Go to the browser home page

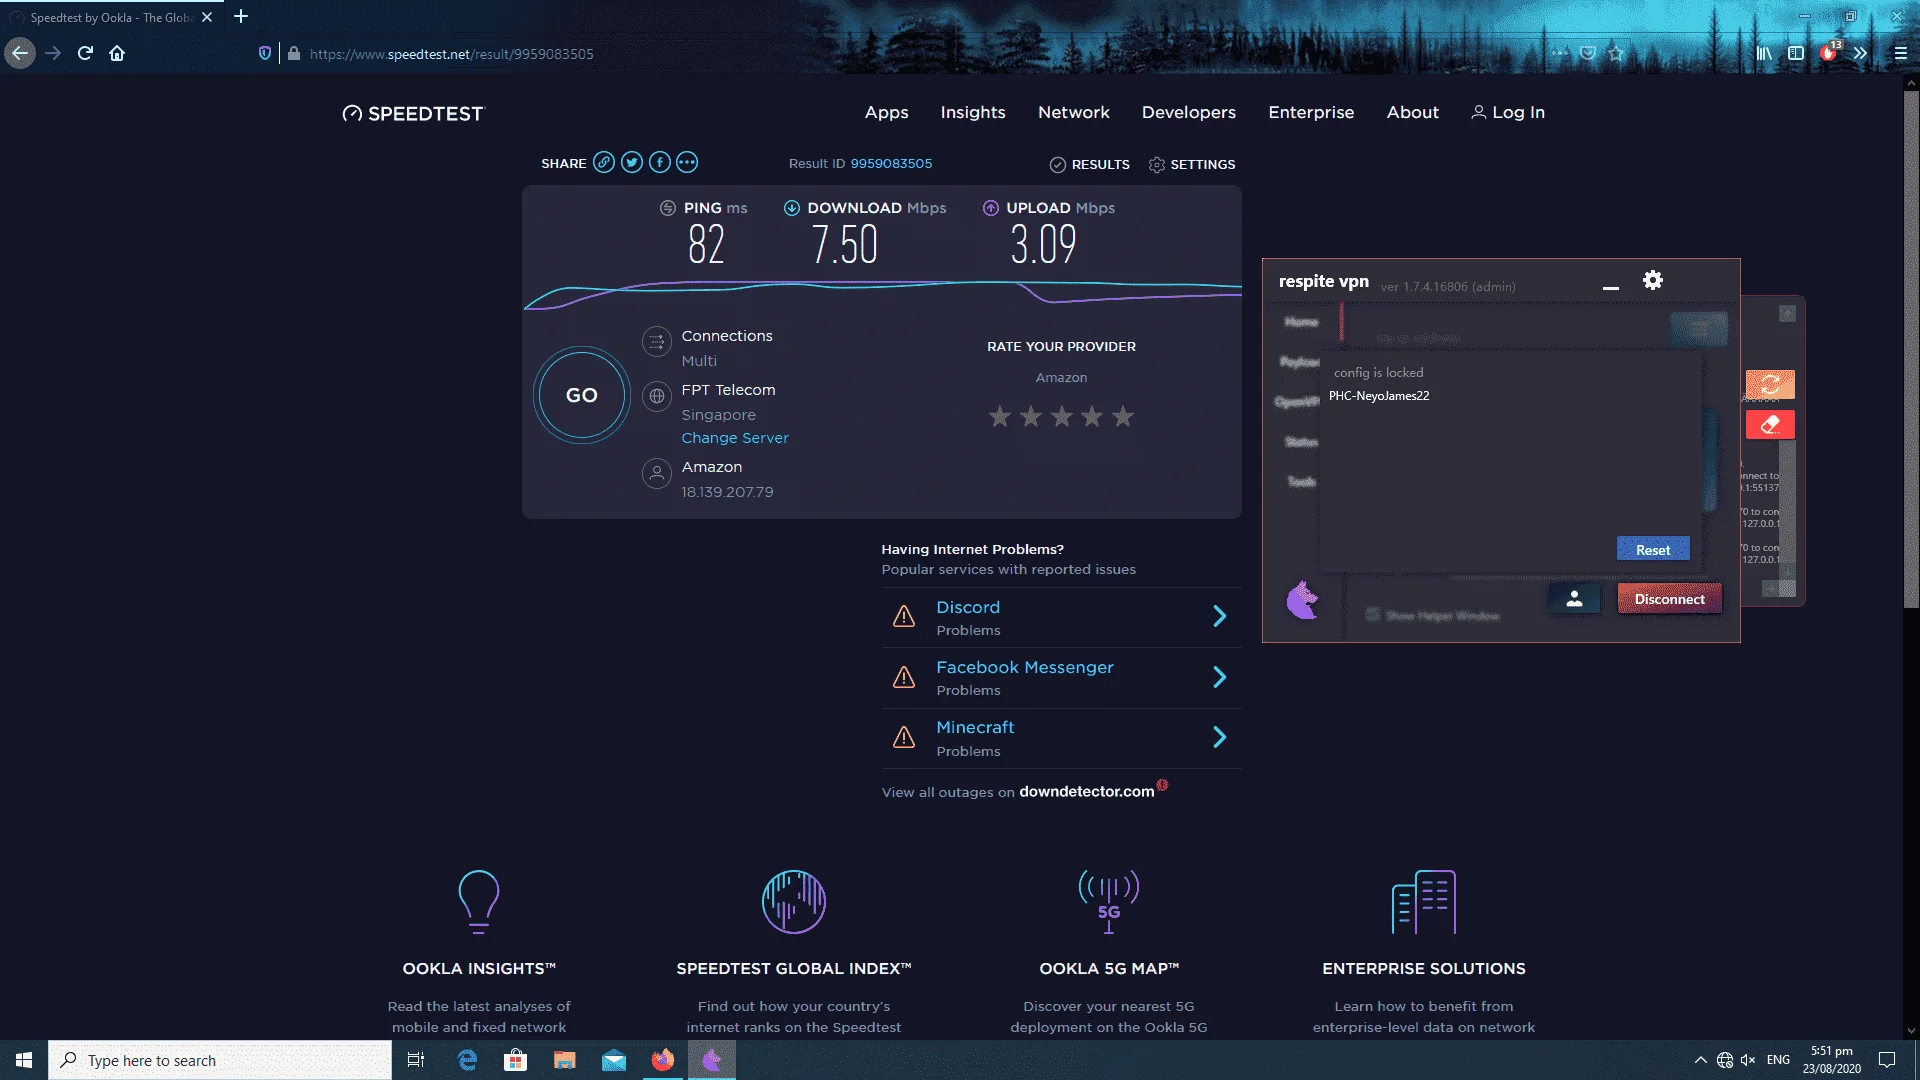click(x=117, y=53)
